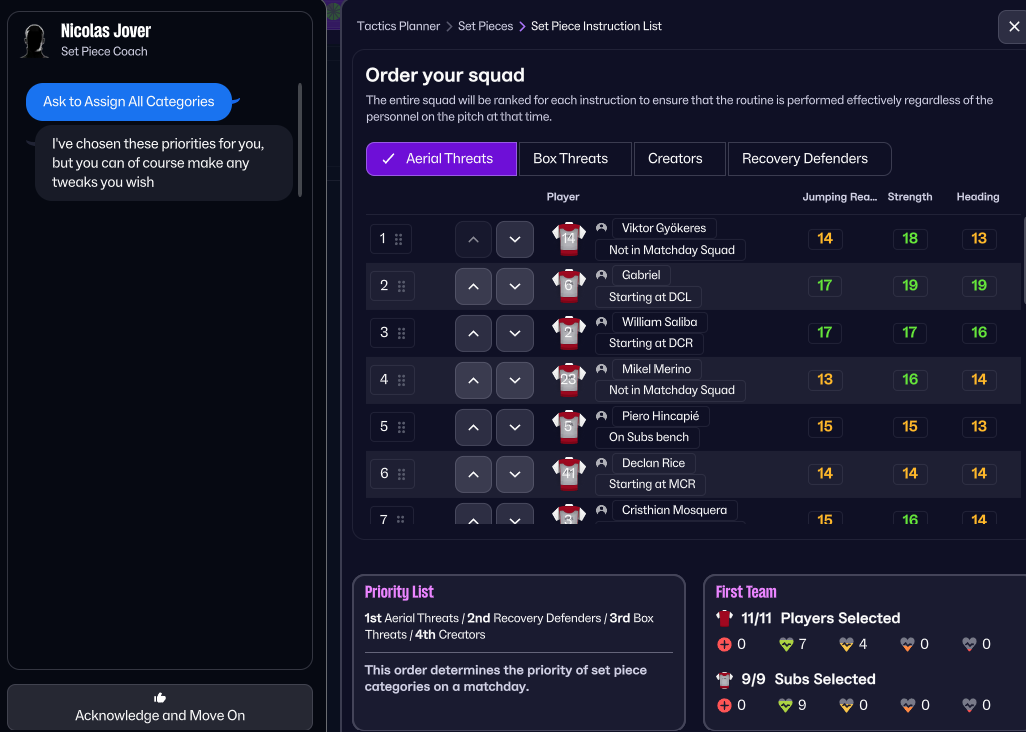
Task: Click William Saliba's number 2 shirt icon
Action: [x=569, y=333]
